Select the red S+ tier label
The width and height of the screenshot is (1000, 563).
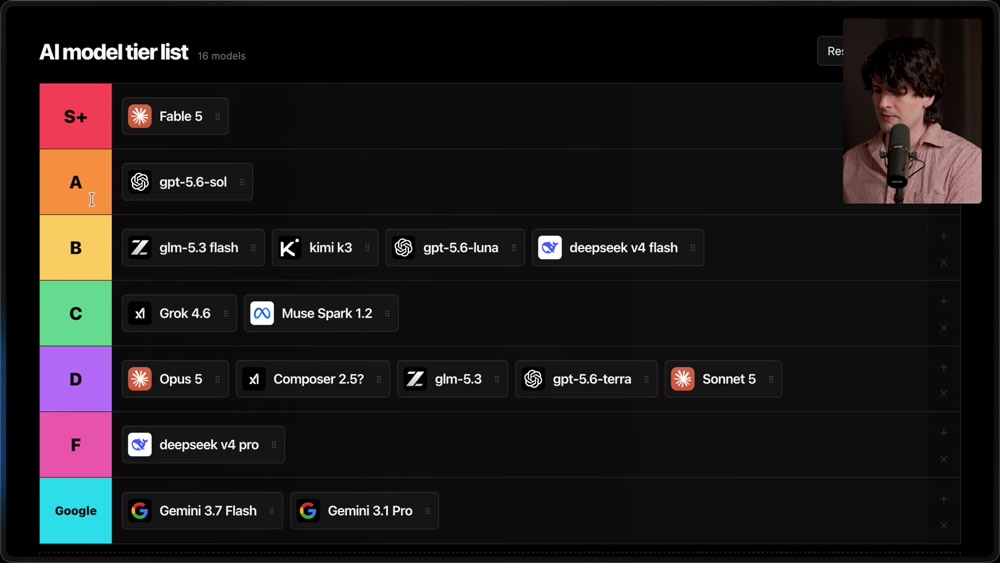75,116
